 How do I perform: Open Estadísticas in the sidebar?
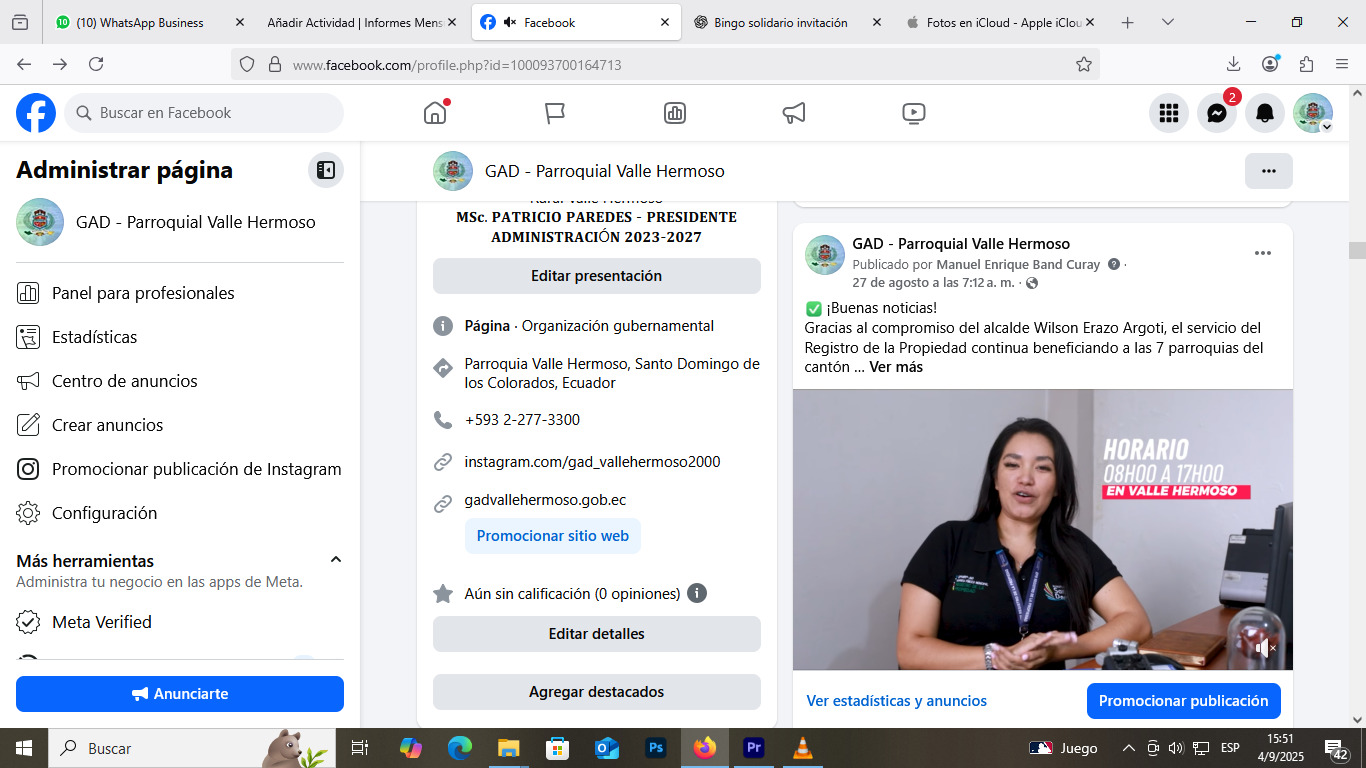click(x=94, y=337)
